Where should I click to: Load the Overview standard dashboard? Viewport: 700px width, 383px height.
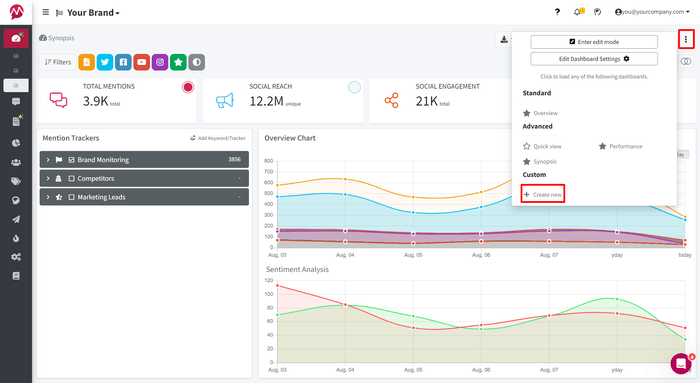click(540, 113)
